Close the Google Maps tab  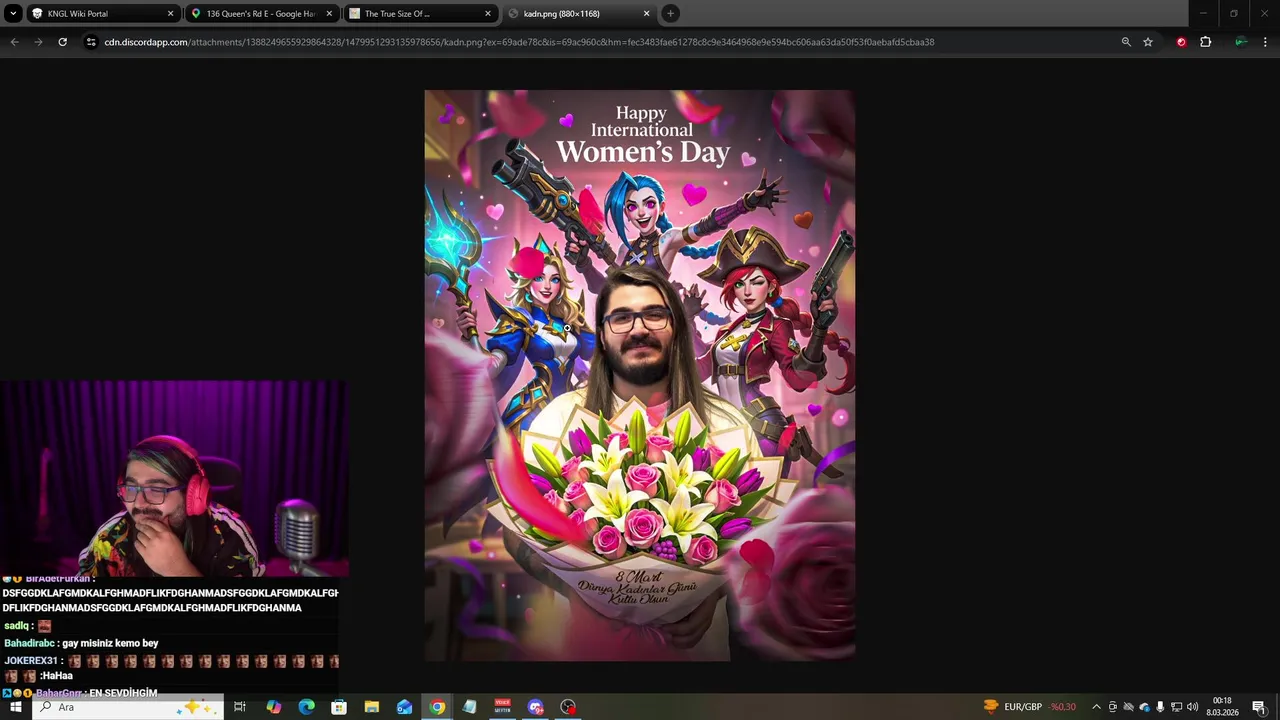coord(329,14)
